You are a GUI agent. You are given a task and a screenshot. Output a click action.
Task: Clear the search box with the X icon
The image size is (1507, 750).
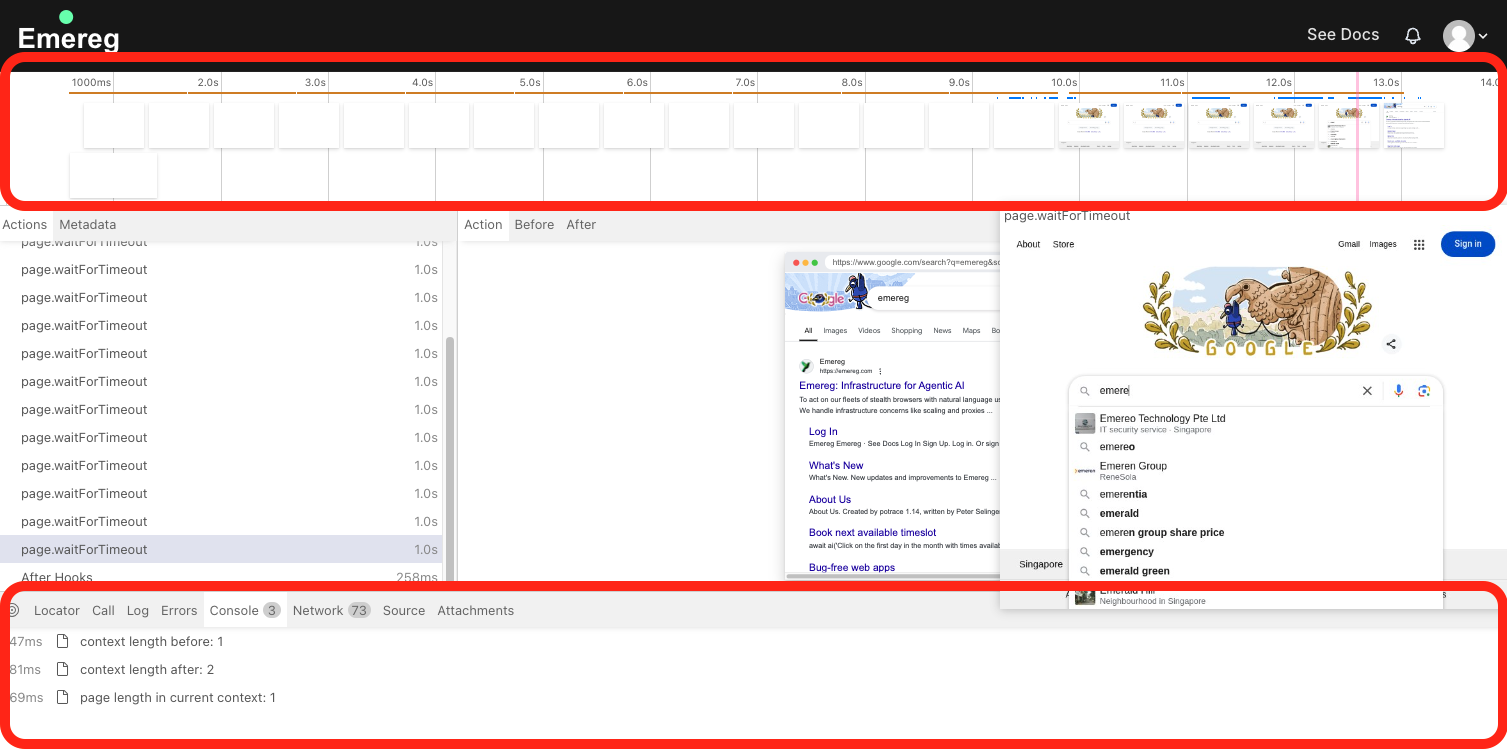pos(1367,391)
